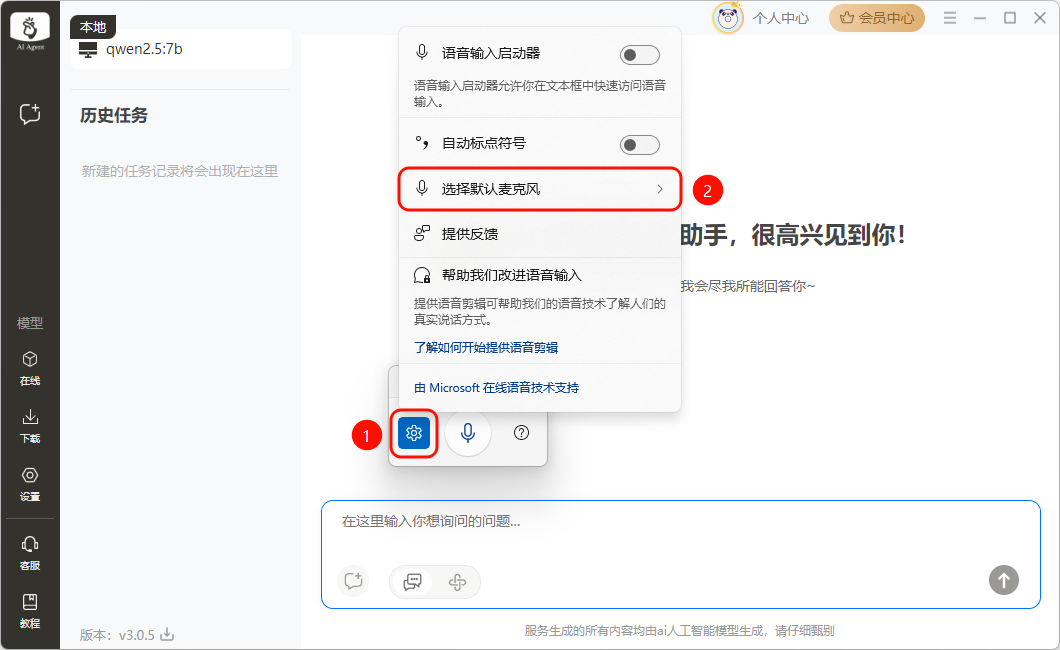This screenshot has height=650, width=1060.
Task: Click the blue voice typing settings gear
Action: pos(414,433)
